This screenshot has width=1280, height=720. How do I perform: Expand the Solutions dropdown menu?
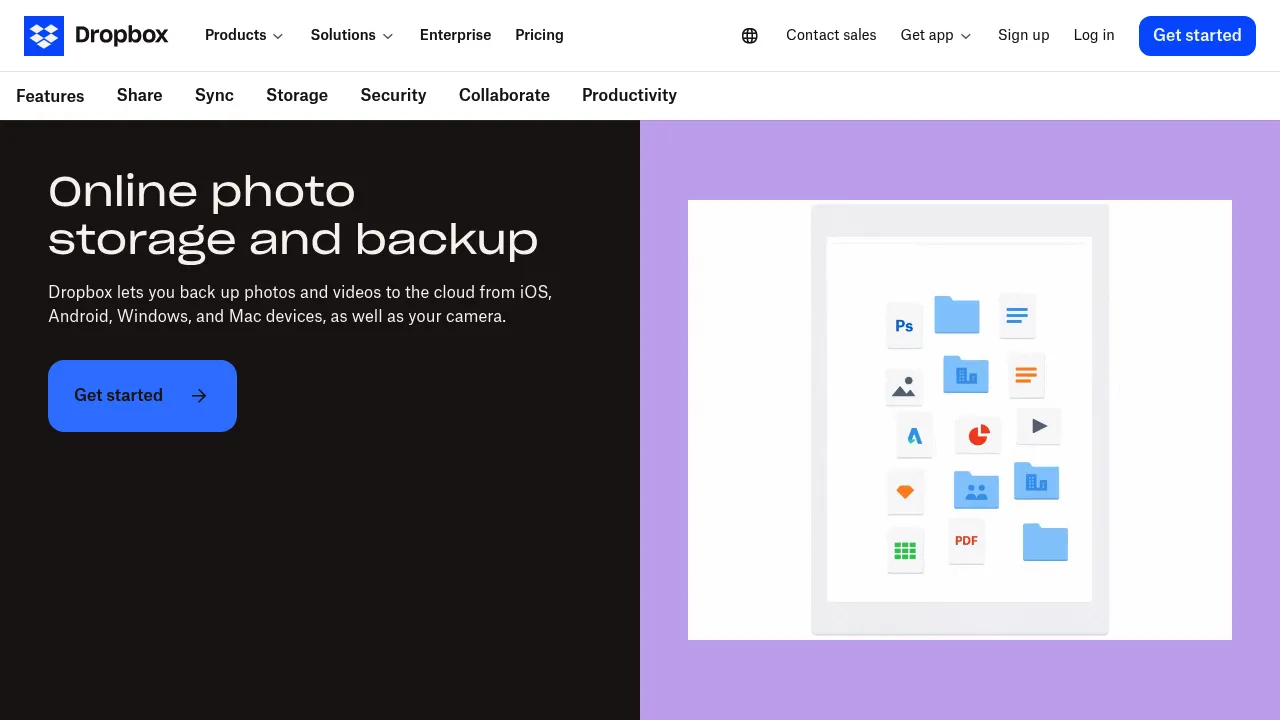point(352,35)
